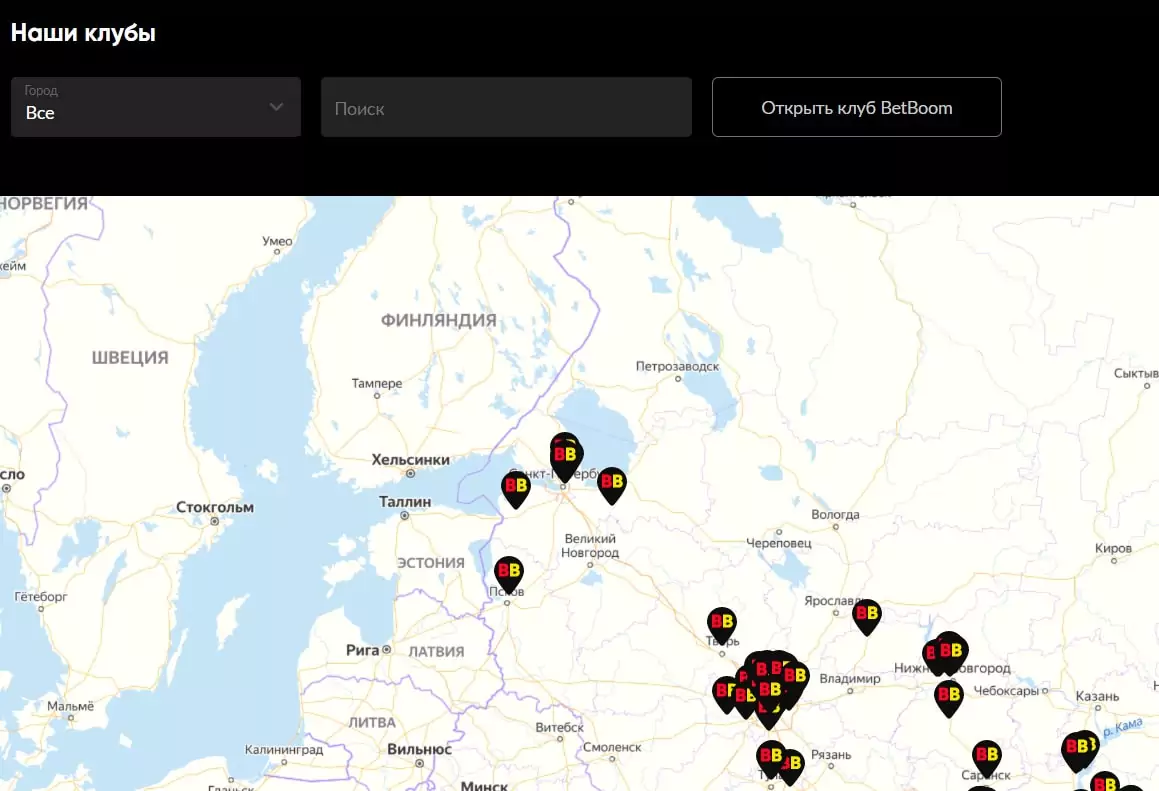Open the front BetBoom marker over Нижний Новгород

tap(952, 654)
